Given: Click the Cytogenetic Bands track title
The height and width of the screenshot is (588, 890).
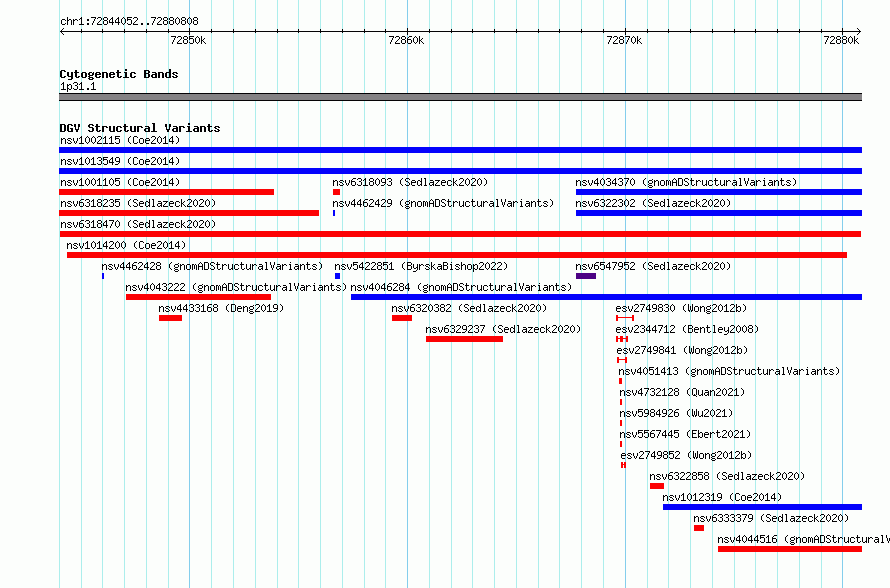Looking at the screenshot, I should point(119,74).
